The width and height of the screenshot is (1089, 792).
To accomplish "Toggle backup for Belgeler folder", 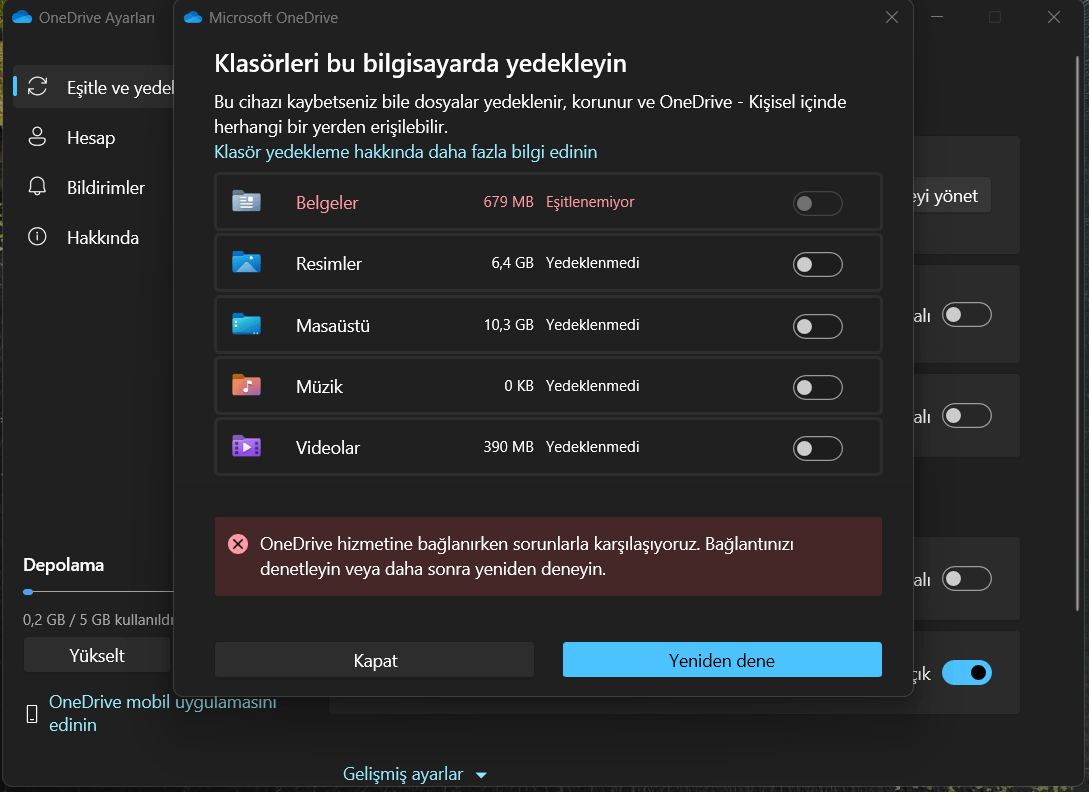I will pyautogui.click(x=817, y=203).
